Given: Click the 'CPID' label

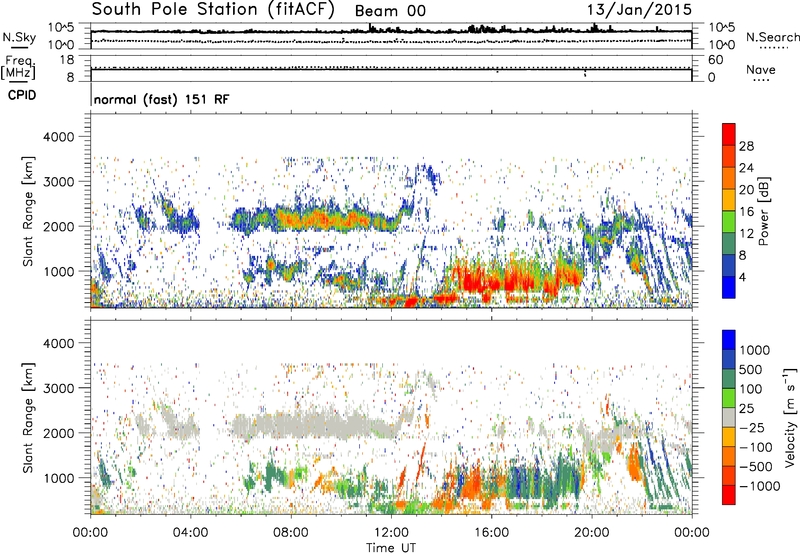Looking at the screenshot, I should click(22, 95).
